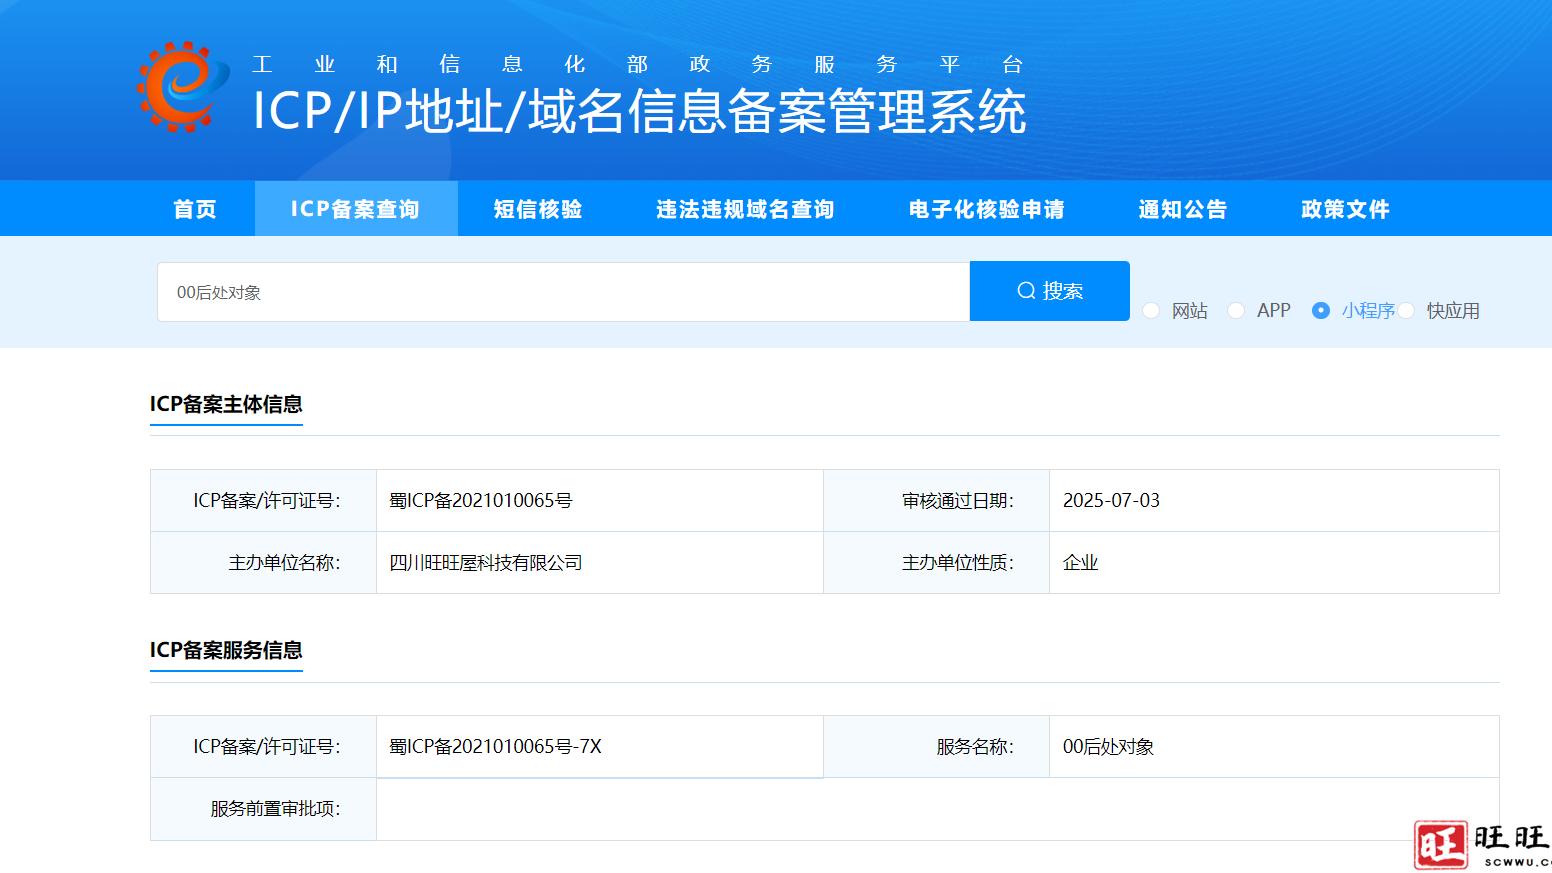Click the 工业和信息化部政务服务平台 subtitle
The width and height of the screenshot is (1552, 873).
(x=638, y=65)
